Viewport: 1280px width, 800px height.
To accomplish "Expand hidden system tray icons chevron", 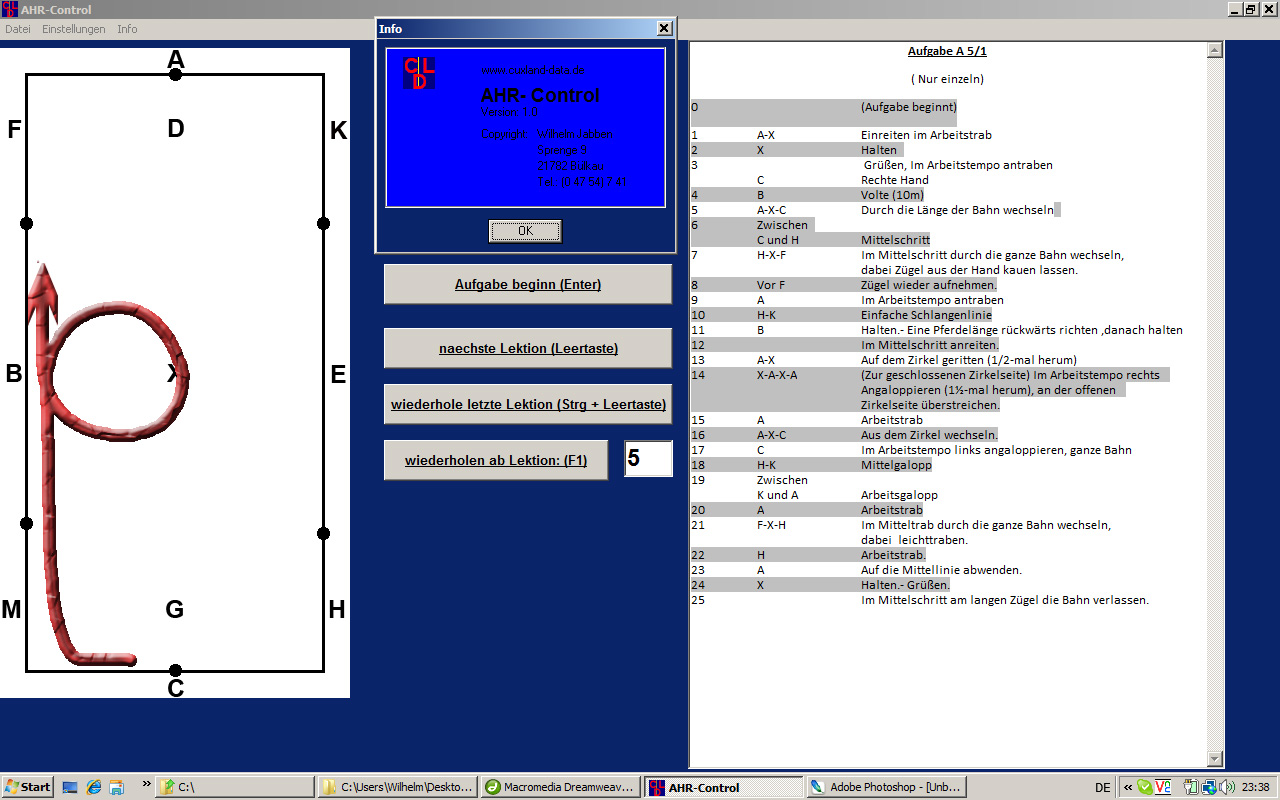I will [1128, 787].
